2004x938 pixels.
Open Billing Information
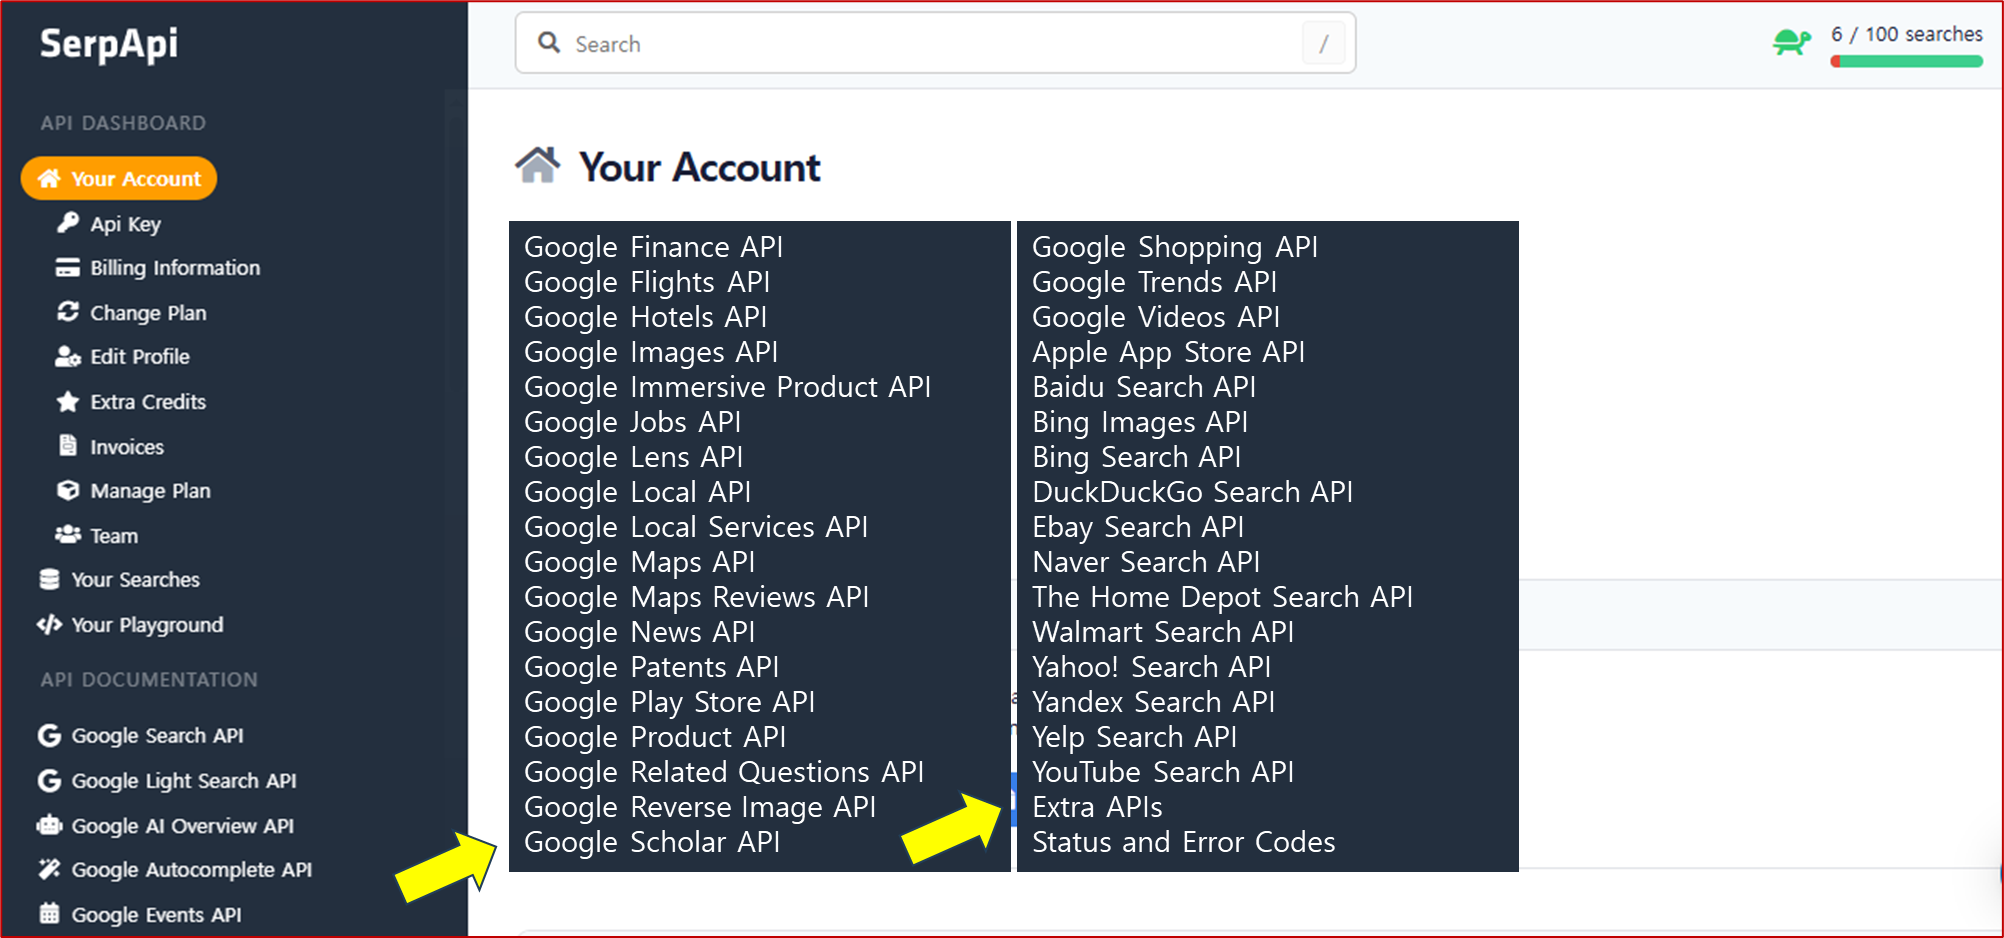(x=175, y=268)
